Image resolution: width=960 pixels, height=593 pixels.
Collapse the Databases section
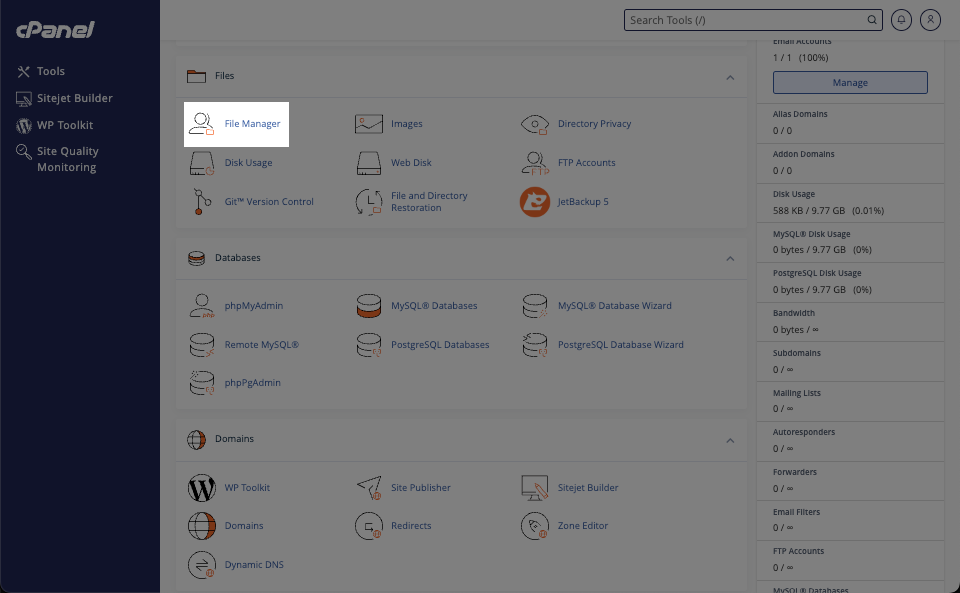point(730,259)
